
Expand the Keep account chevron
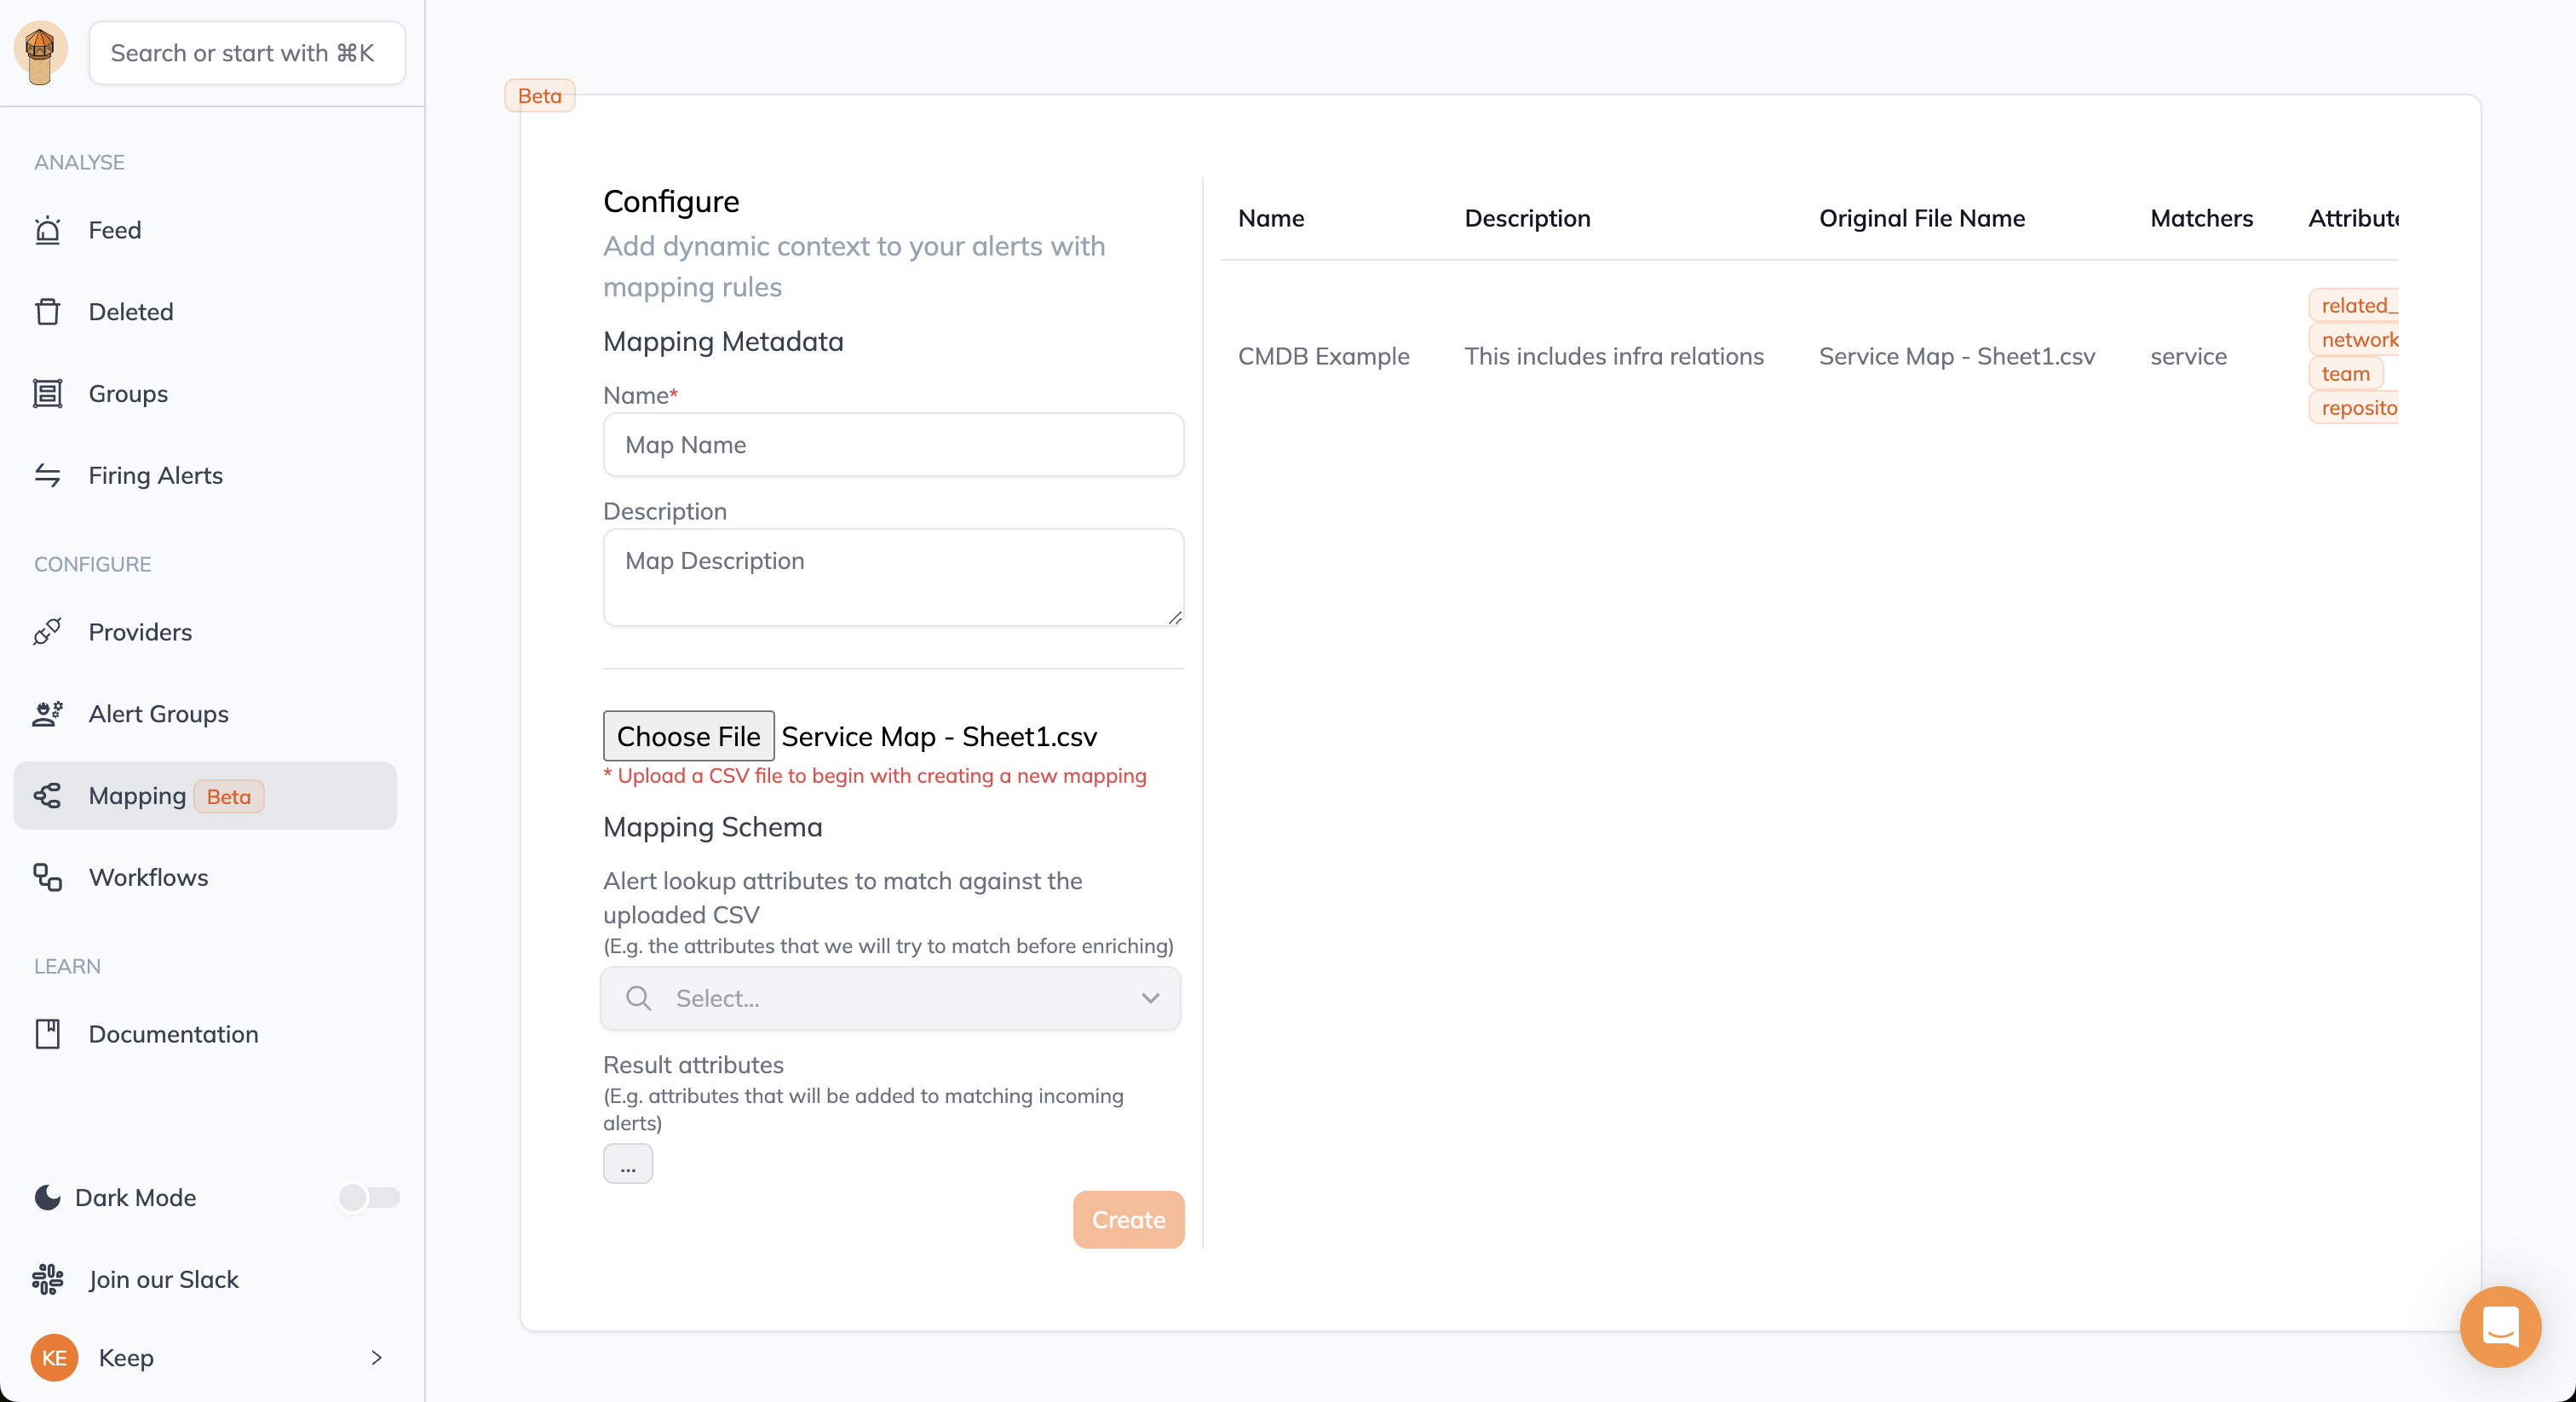(x=377, y=1357)
